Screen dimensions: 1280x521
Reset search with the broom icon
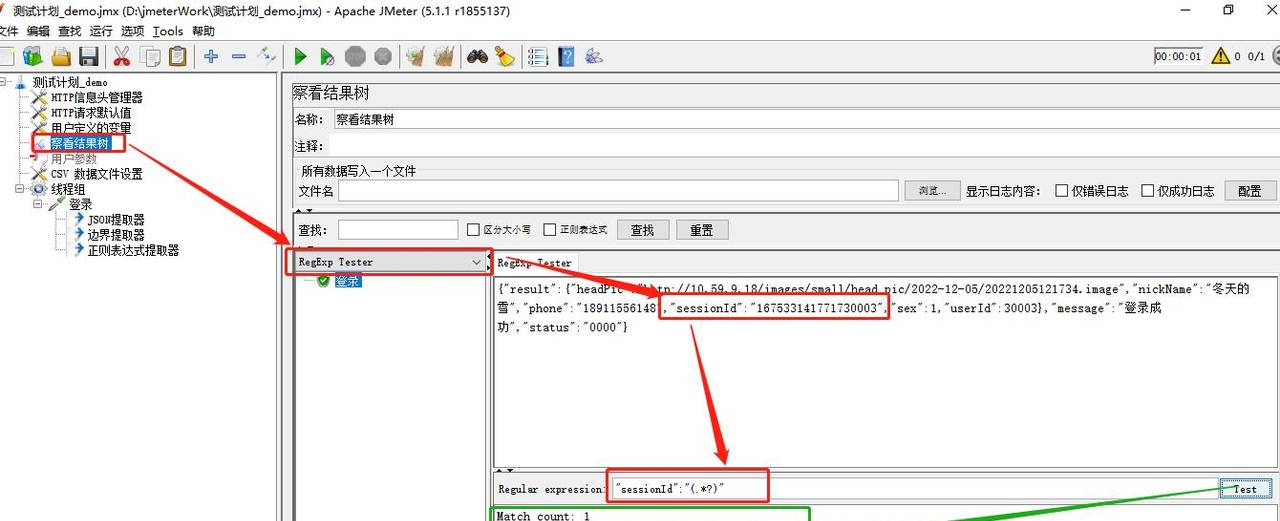tap(504, 56)
